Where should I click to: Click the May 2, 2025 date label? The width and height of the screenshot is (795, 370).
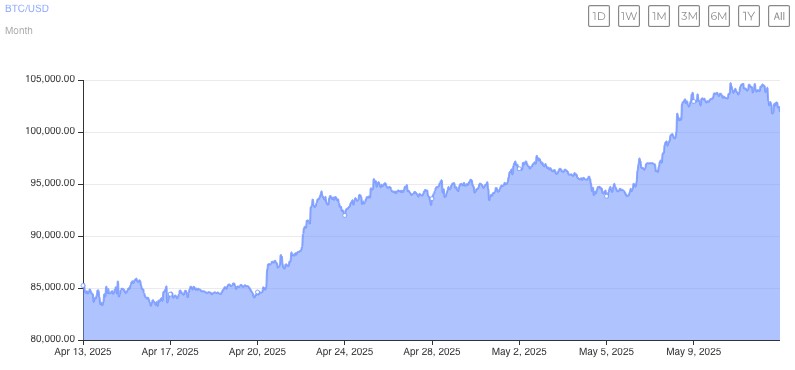click(519, 351)
